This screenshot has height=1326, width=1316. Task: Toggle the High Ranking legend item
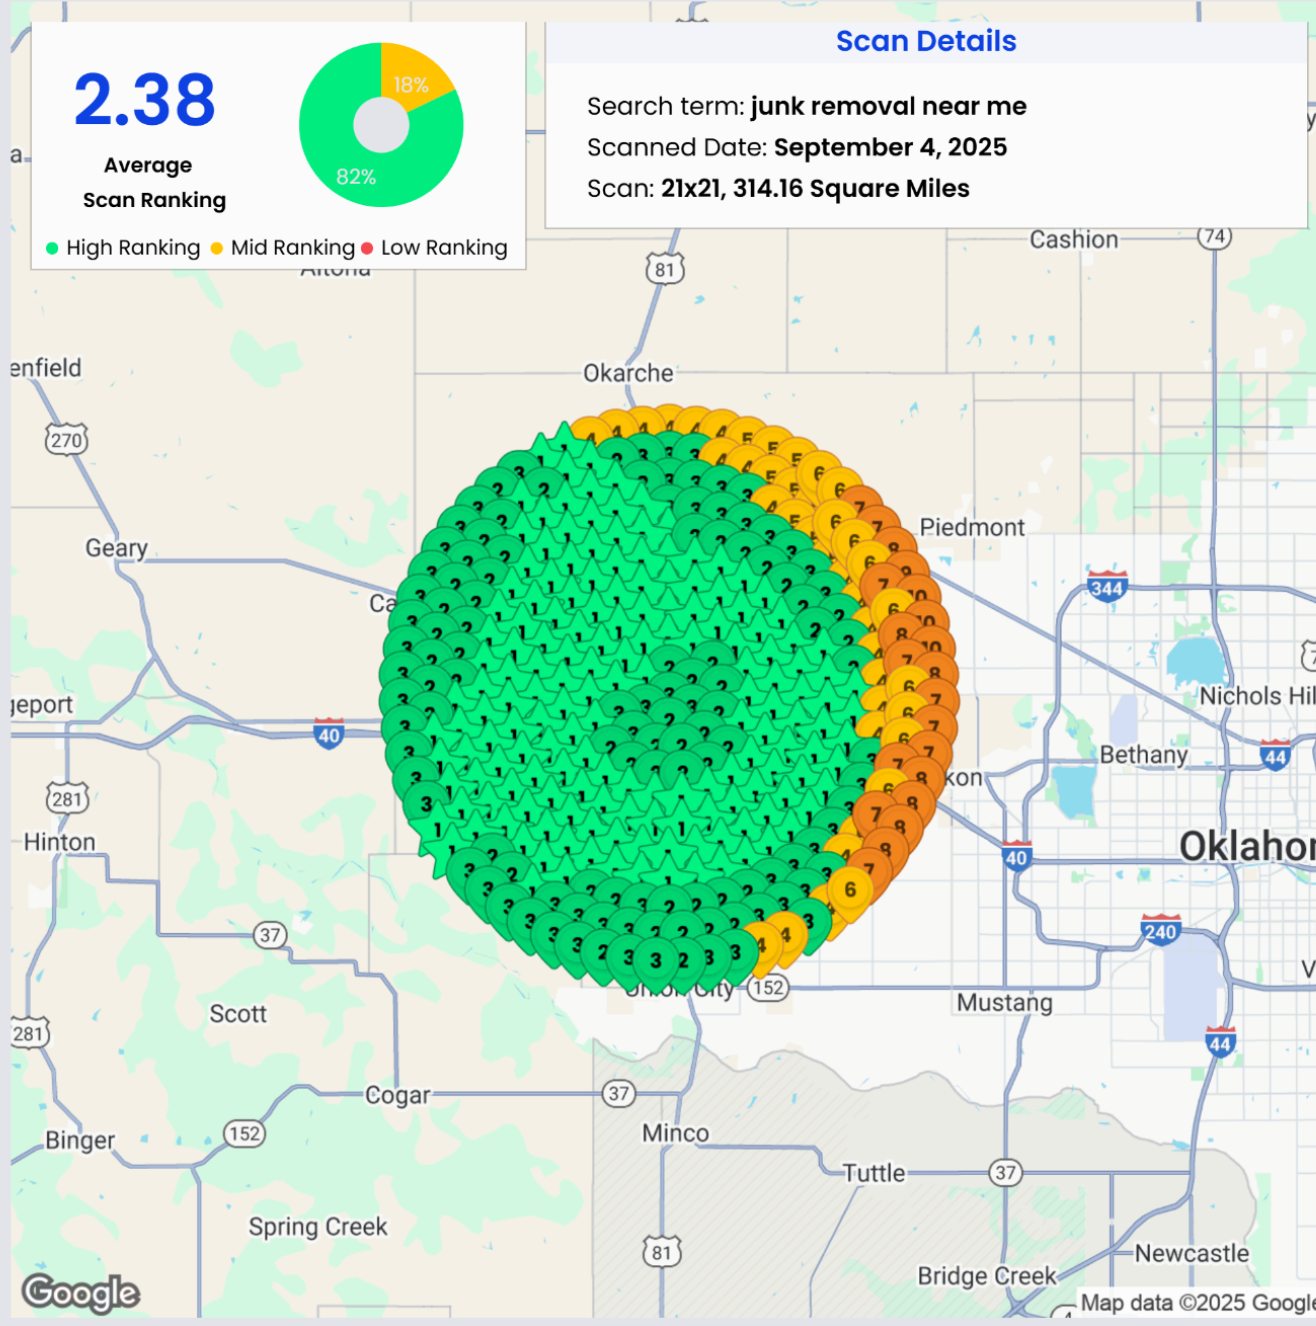click(123, 248)
